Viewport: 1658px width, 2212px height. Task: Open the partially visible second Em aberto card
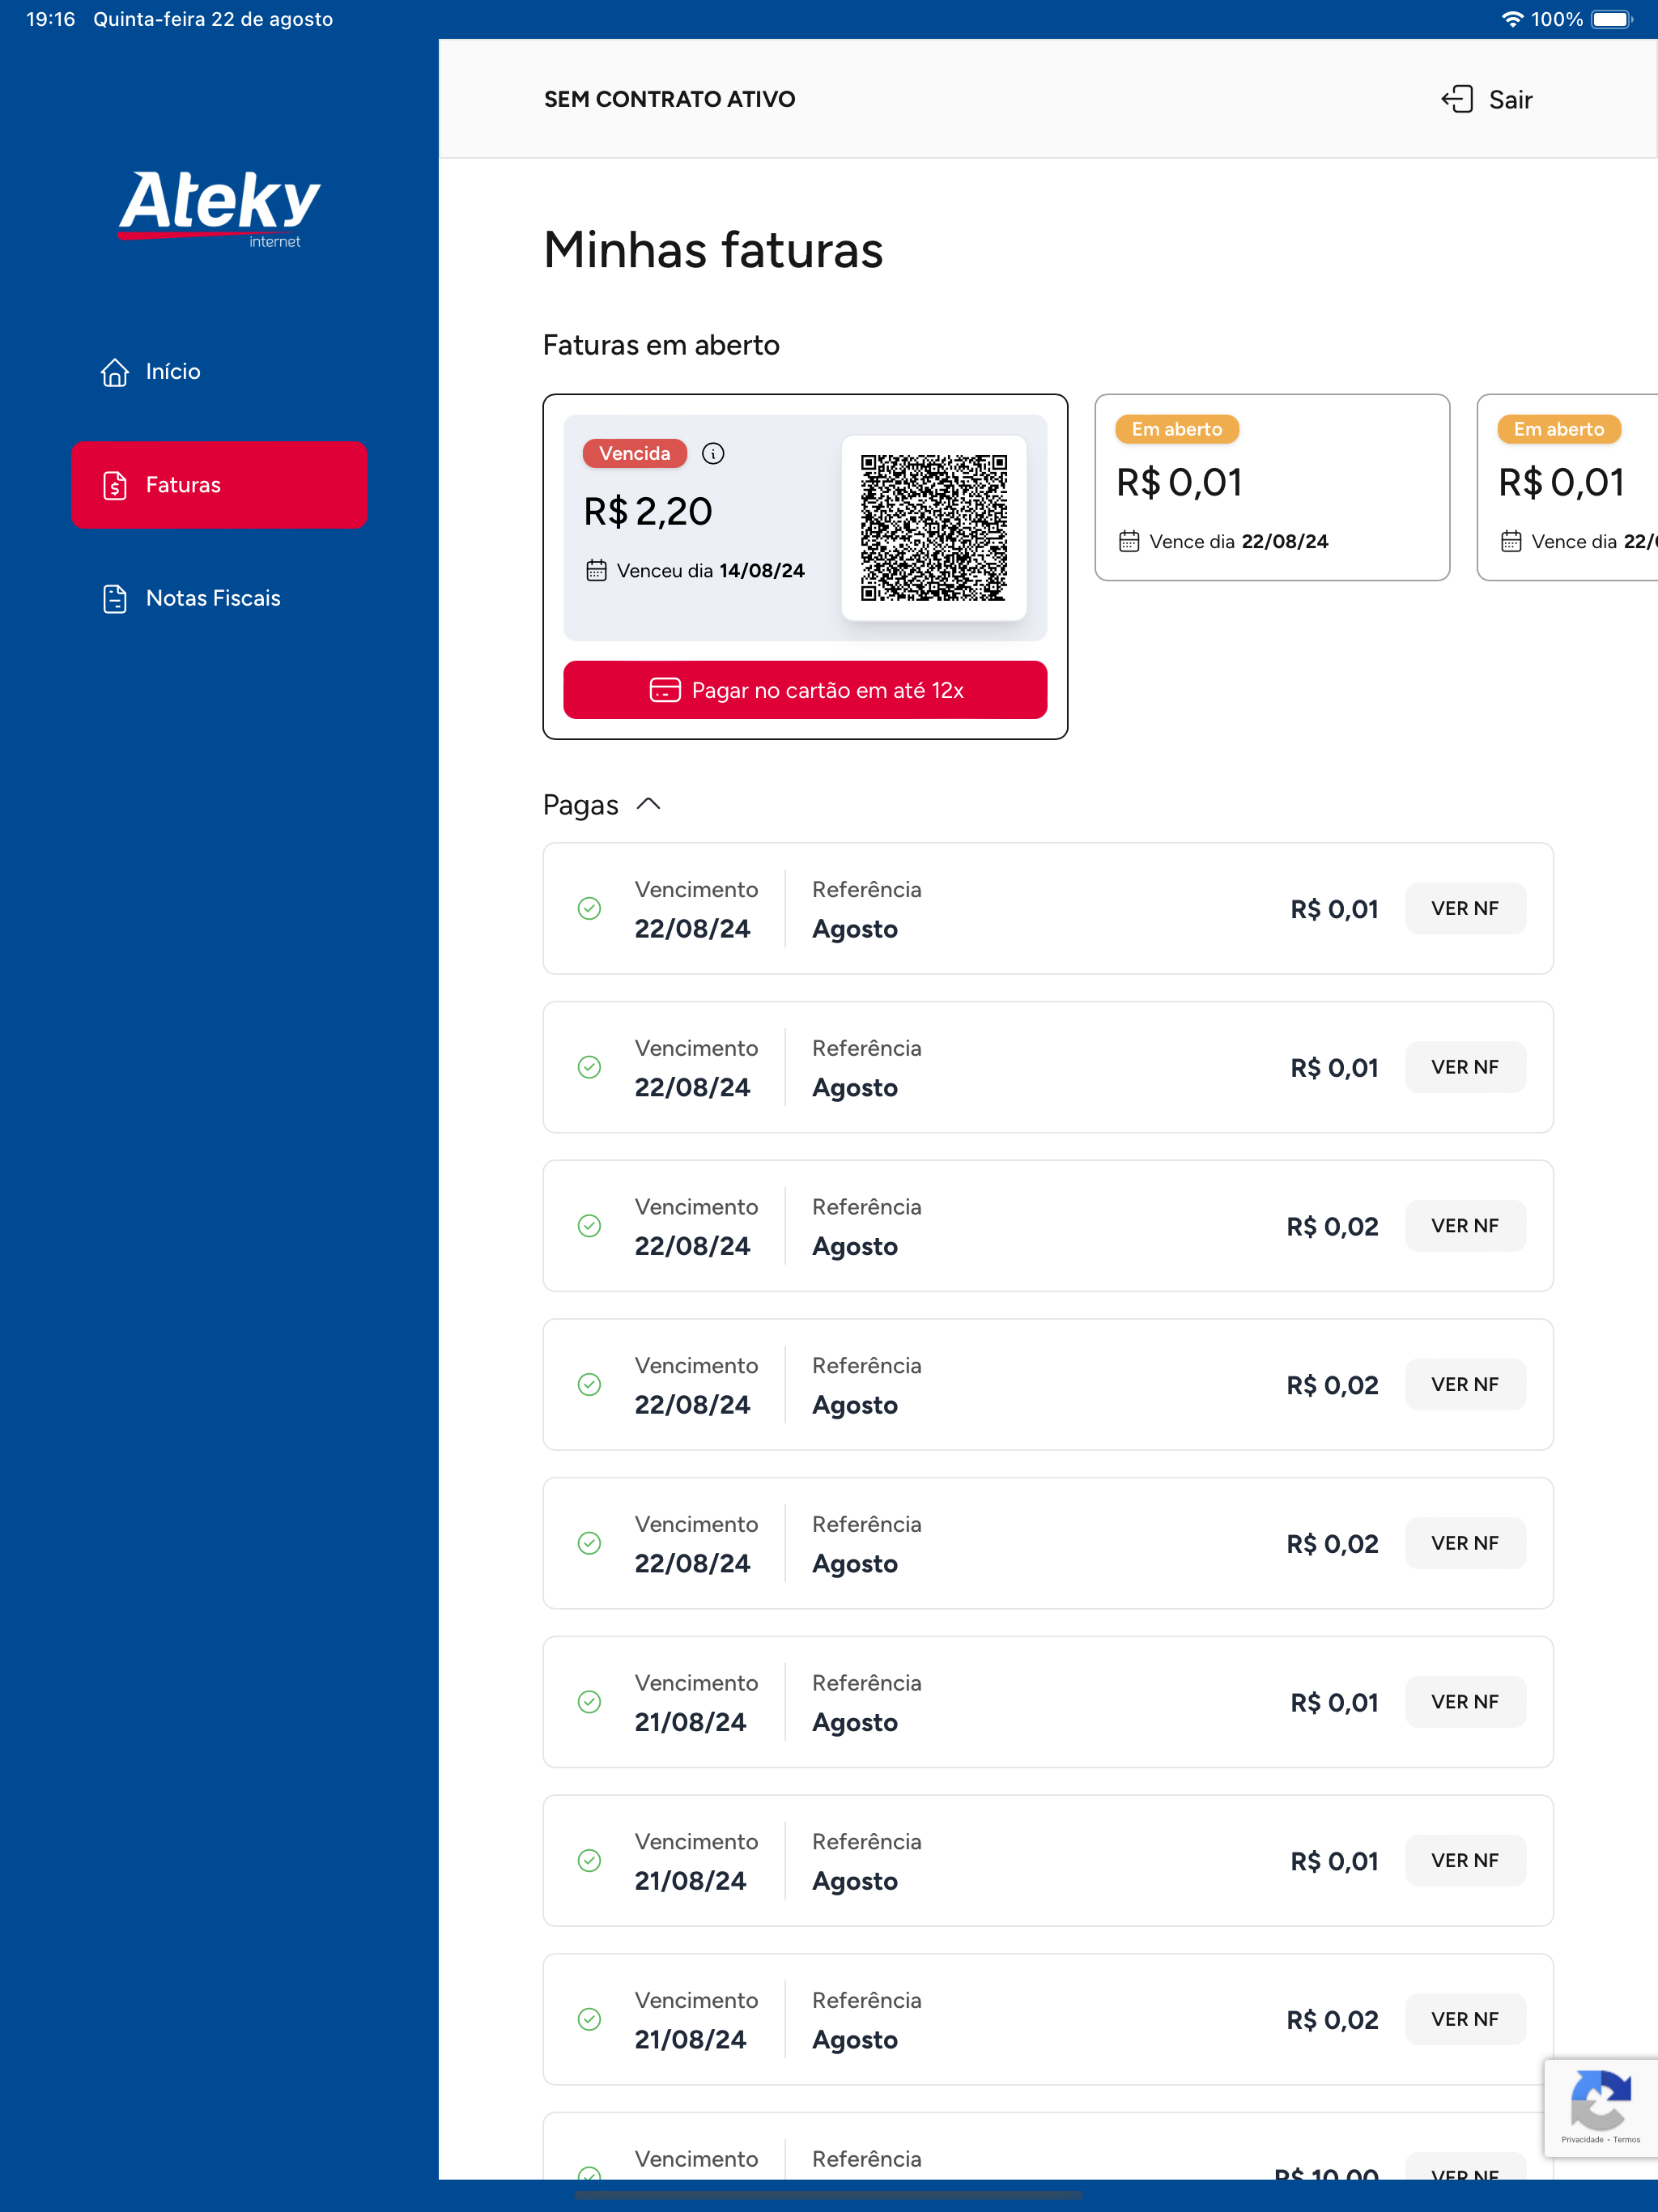(x=1568, y=487)
